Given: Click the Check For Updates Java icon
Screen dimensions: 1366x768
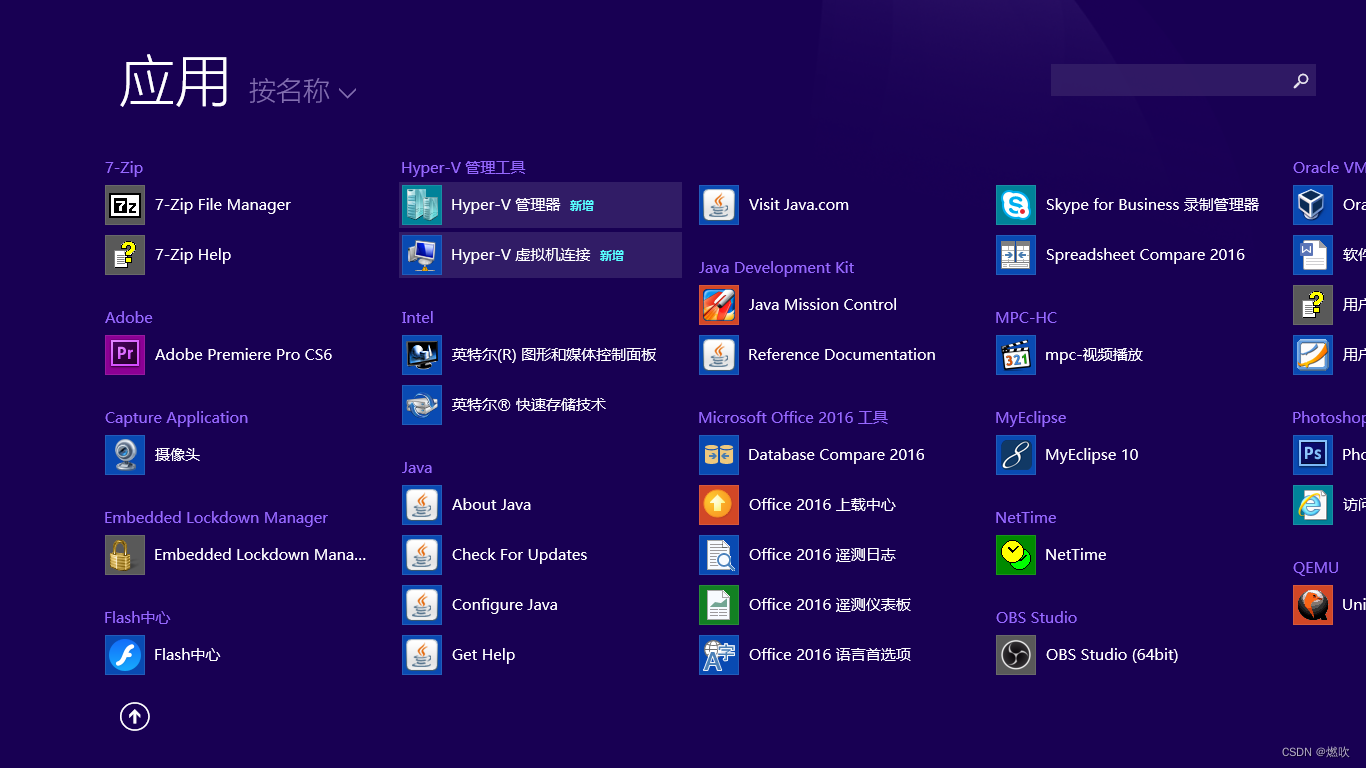Looking at the screenshot, I should tap(422, 555).
